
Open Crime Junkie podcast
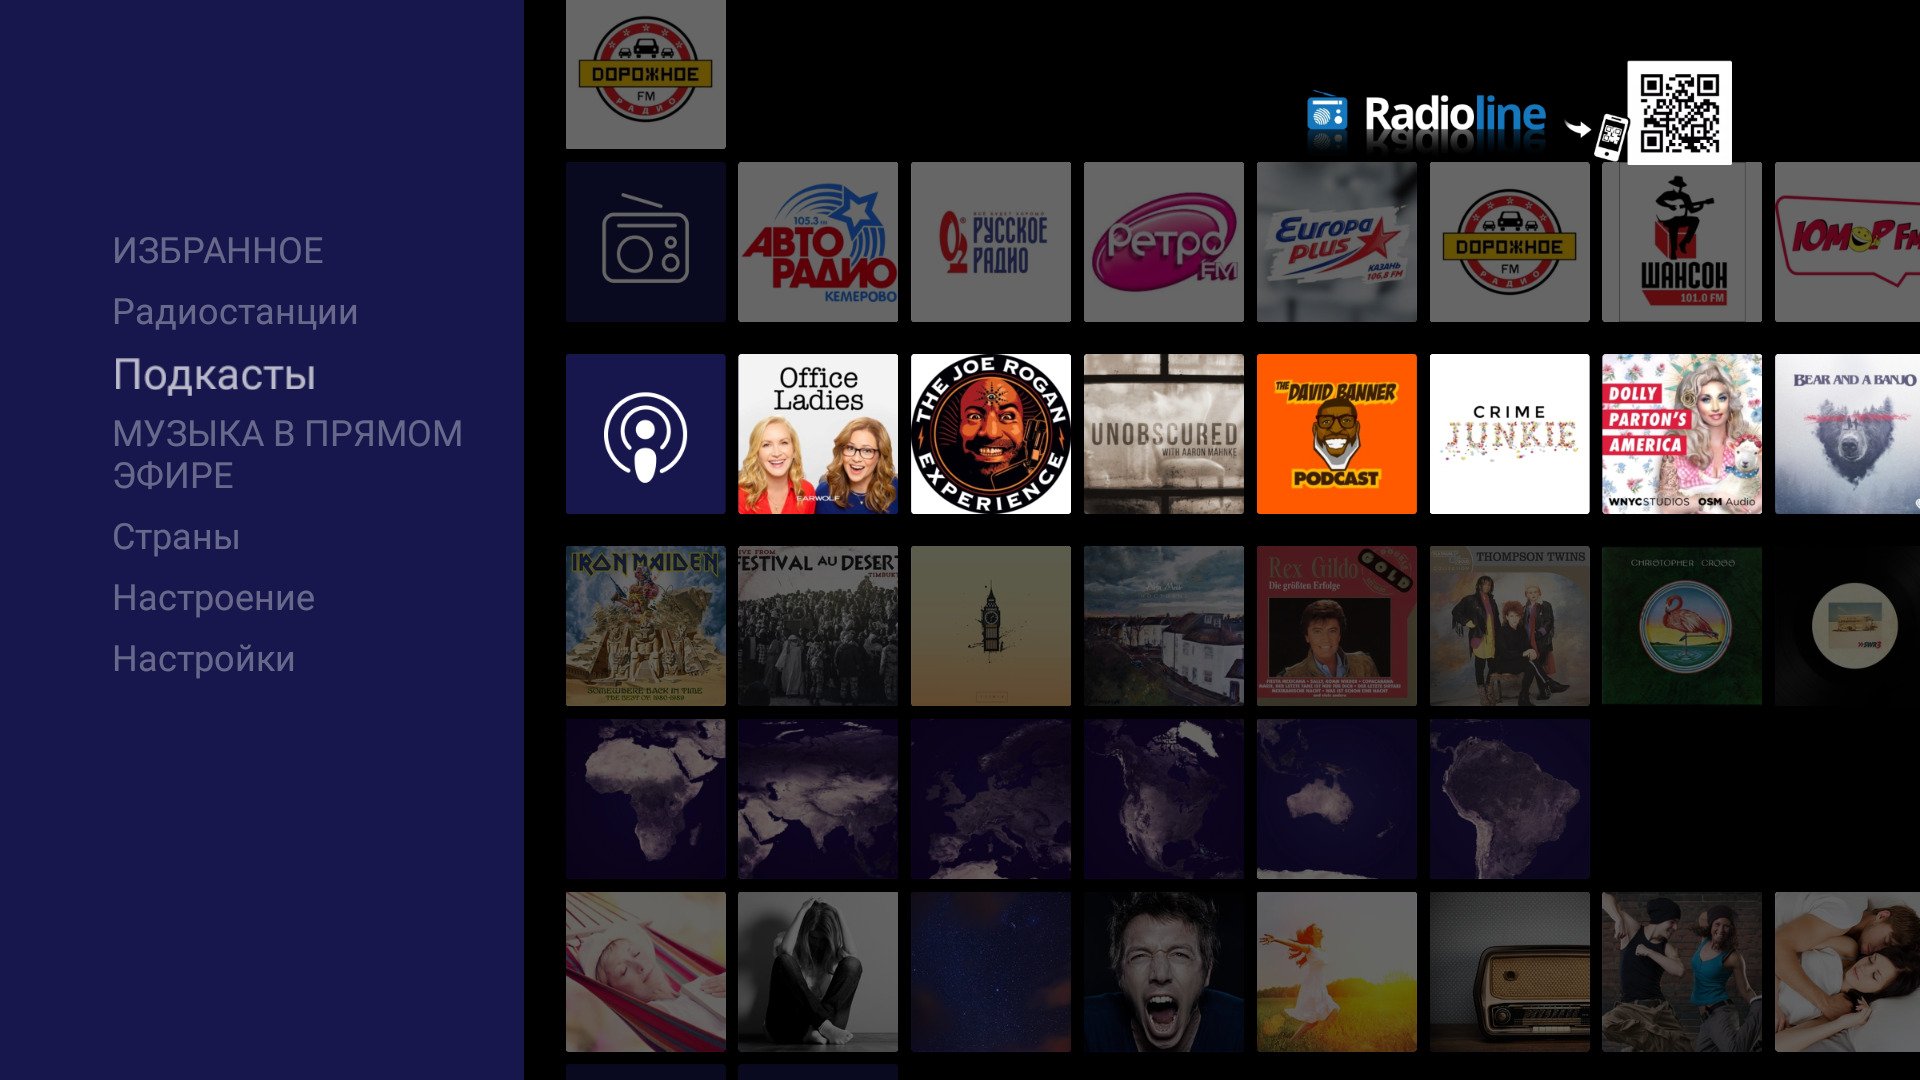point(1510,434)
